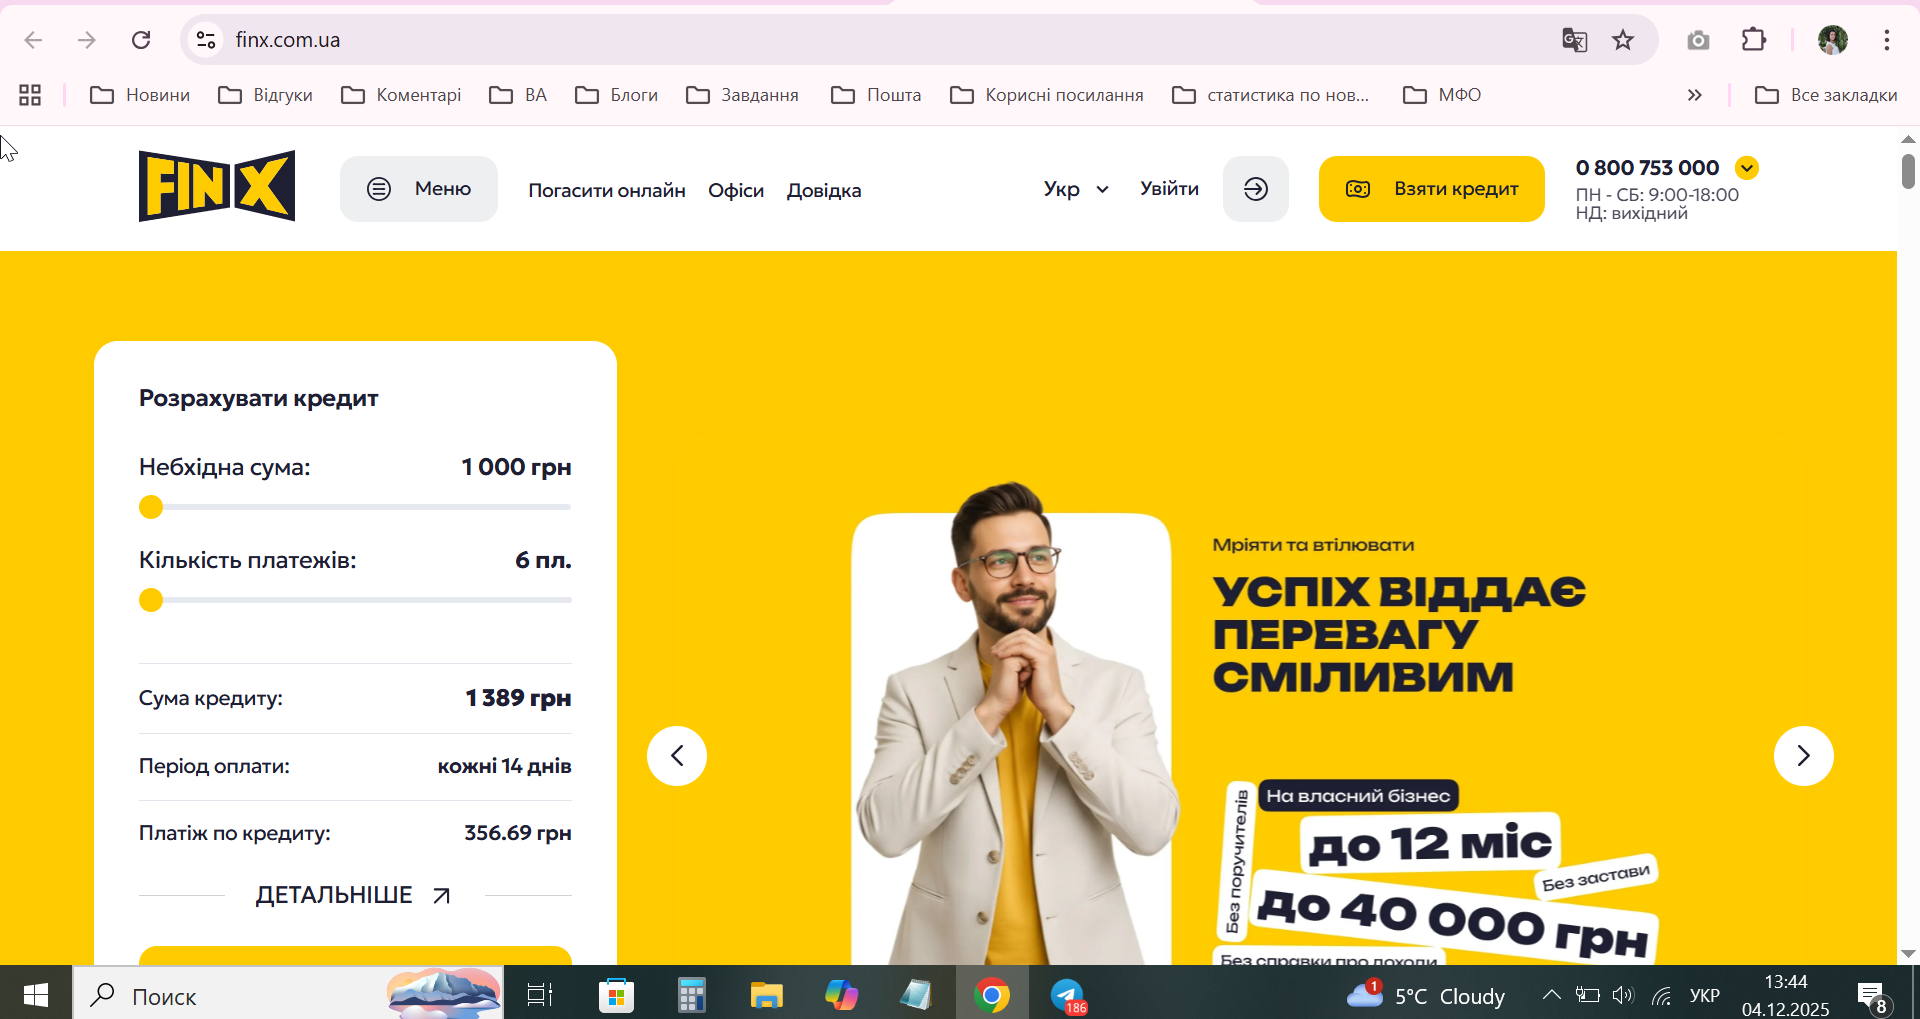This screenshot has height=1019, width=1920.
Task: Open File Explorer from taskbar
Action: 767,995
